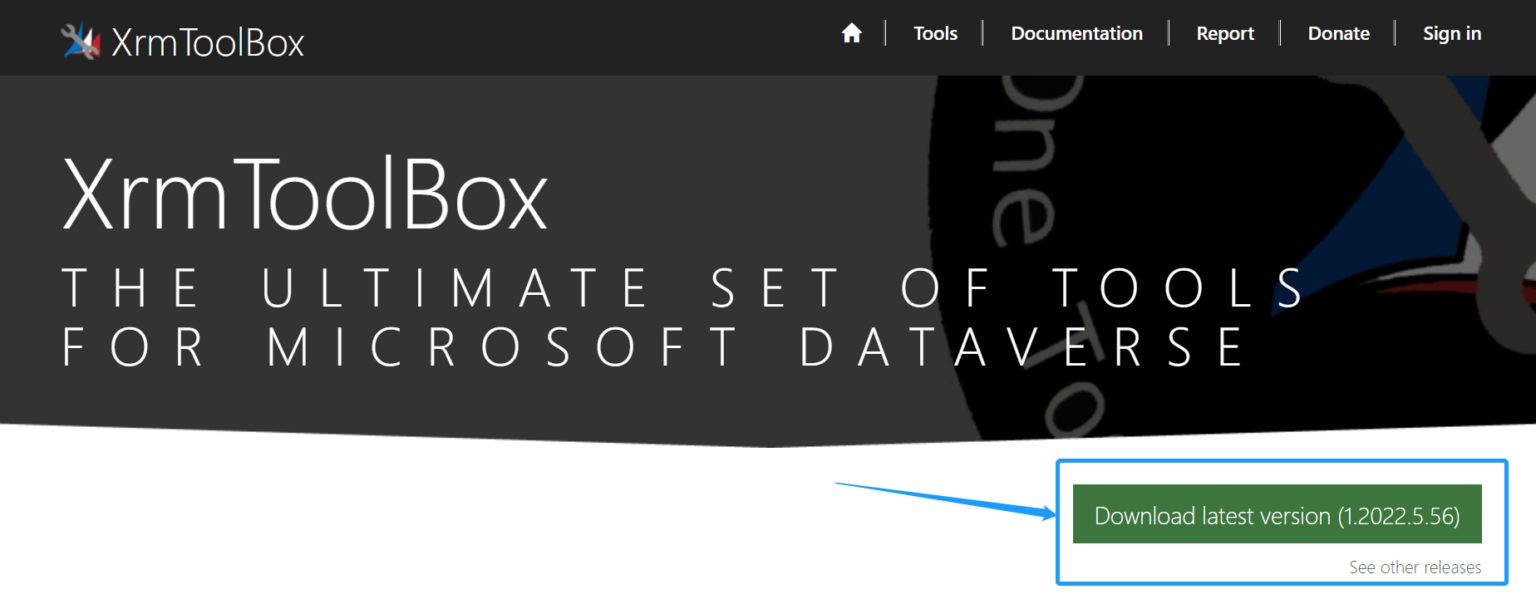This screenshot has width=1536, height=609.
Task: Open the Documentation section
Action: [1076, 33]
